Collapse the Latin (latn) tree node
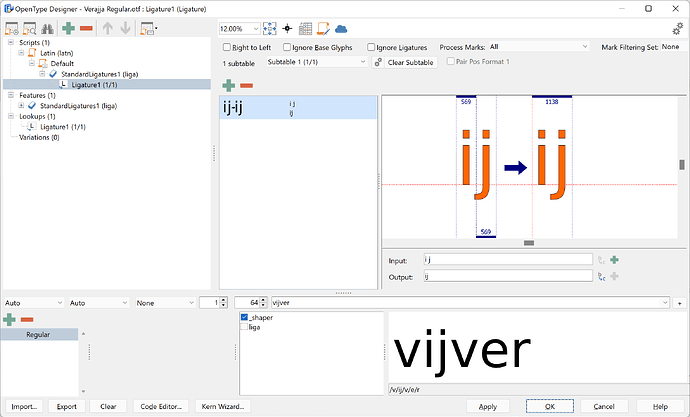Screen dimensions: 690x417 click(21, 52)
